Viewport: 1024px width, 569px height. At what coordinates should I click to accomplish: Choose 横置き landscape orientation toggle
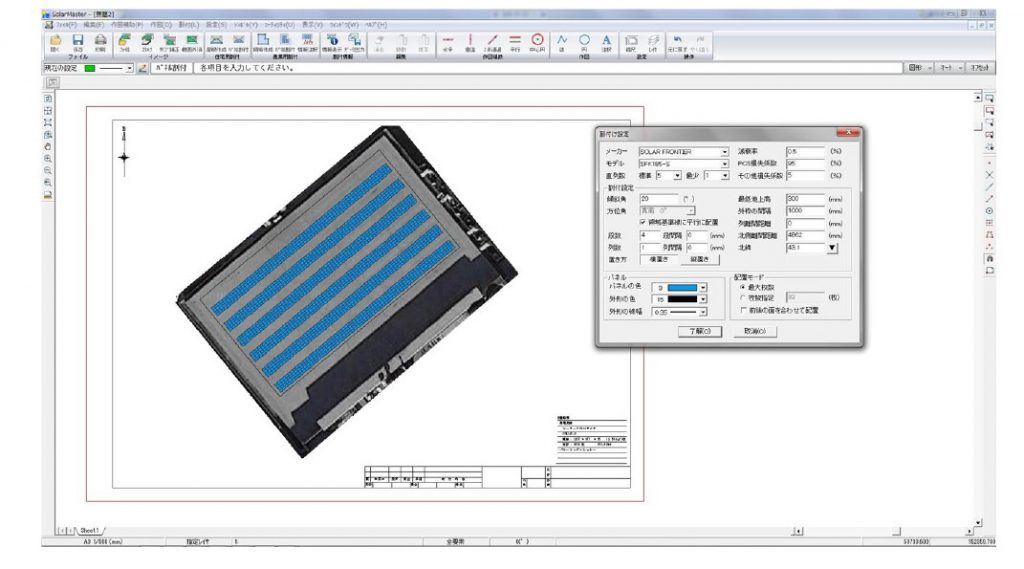[x=658, y=259]
